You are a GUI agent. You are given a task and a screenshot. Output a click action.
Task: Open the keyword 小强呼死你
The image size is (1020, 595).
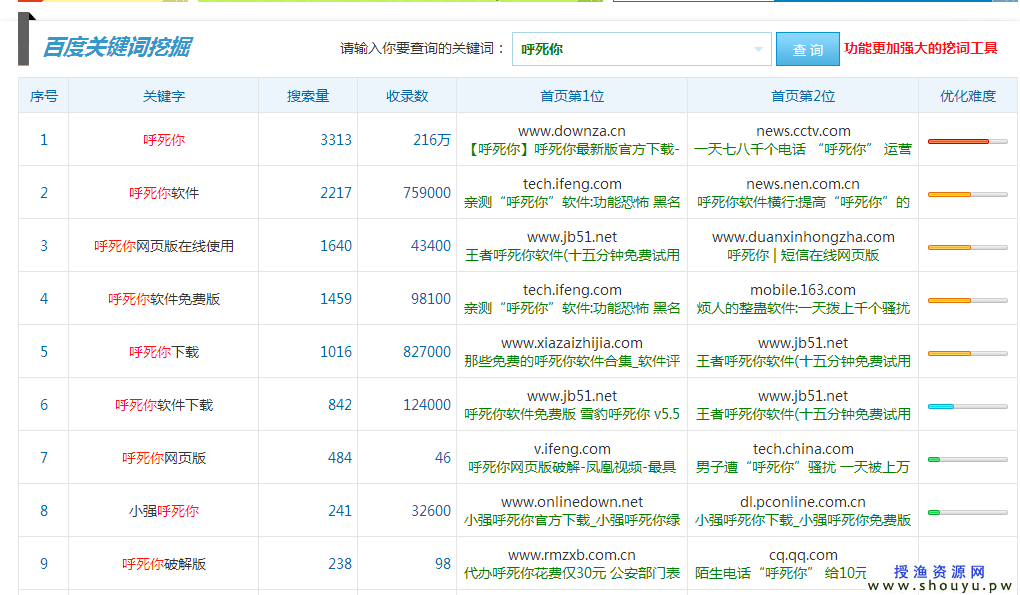point(164,511)
